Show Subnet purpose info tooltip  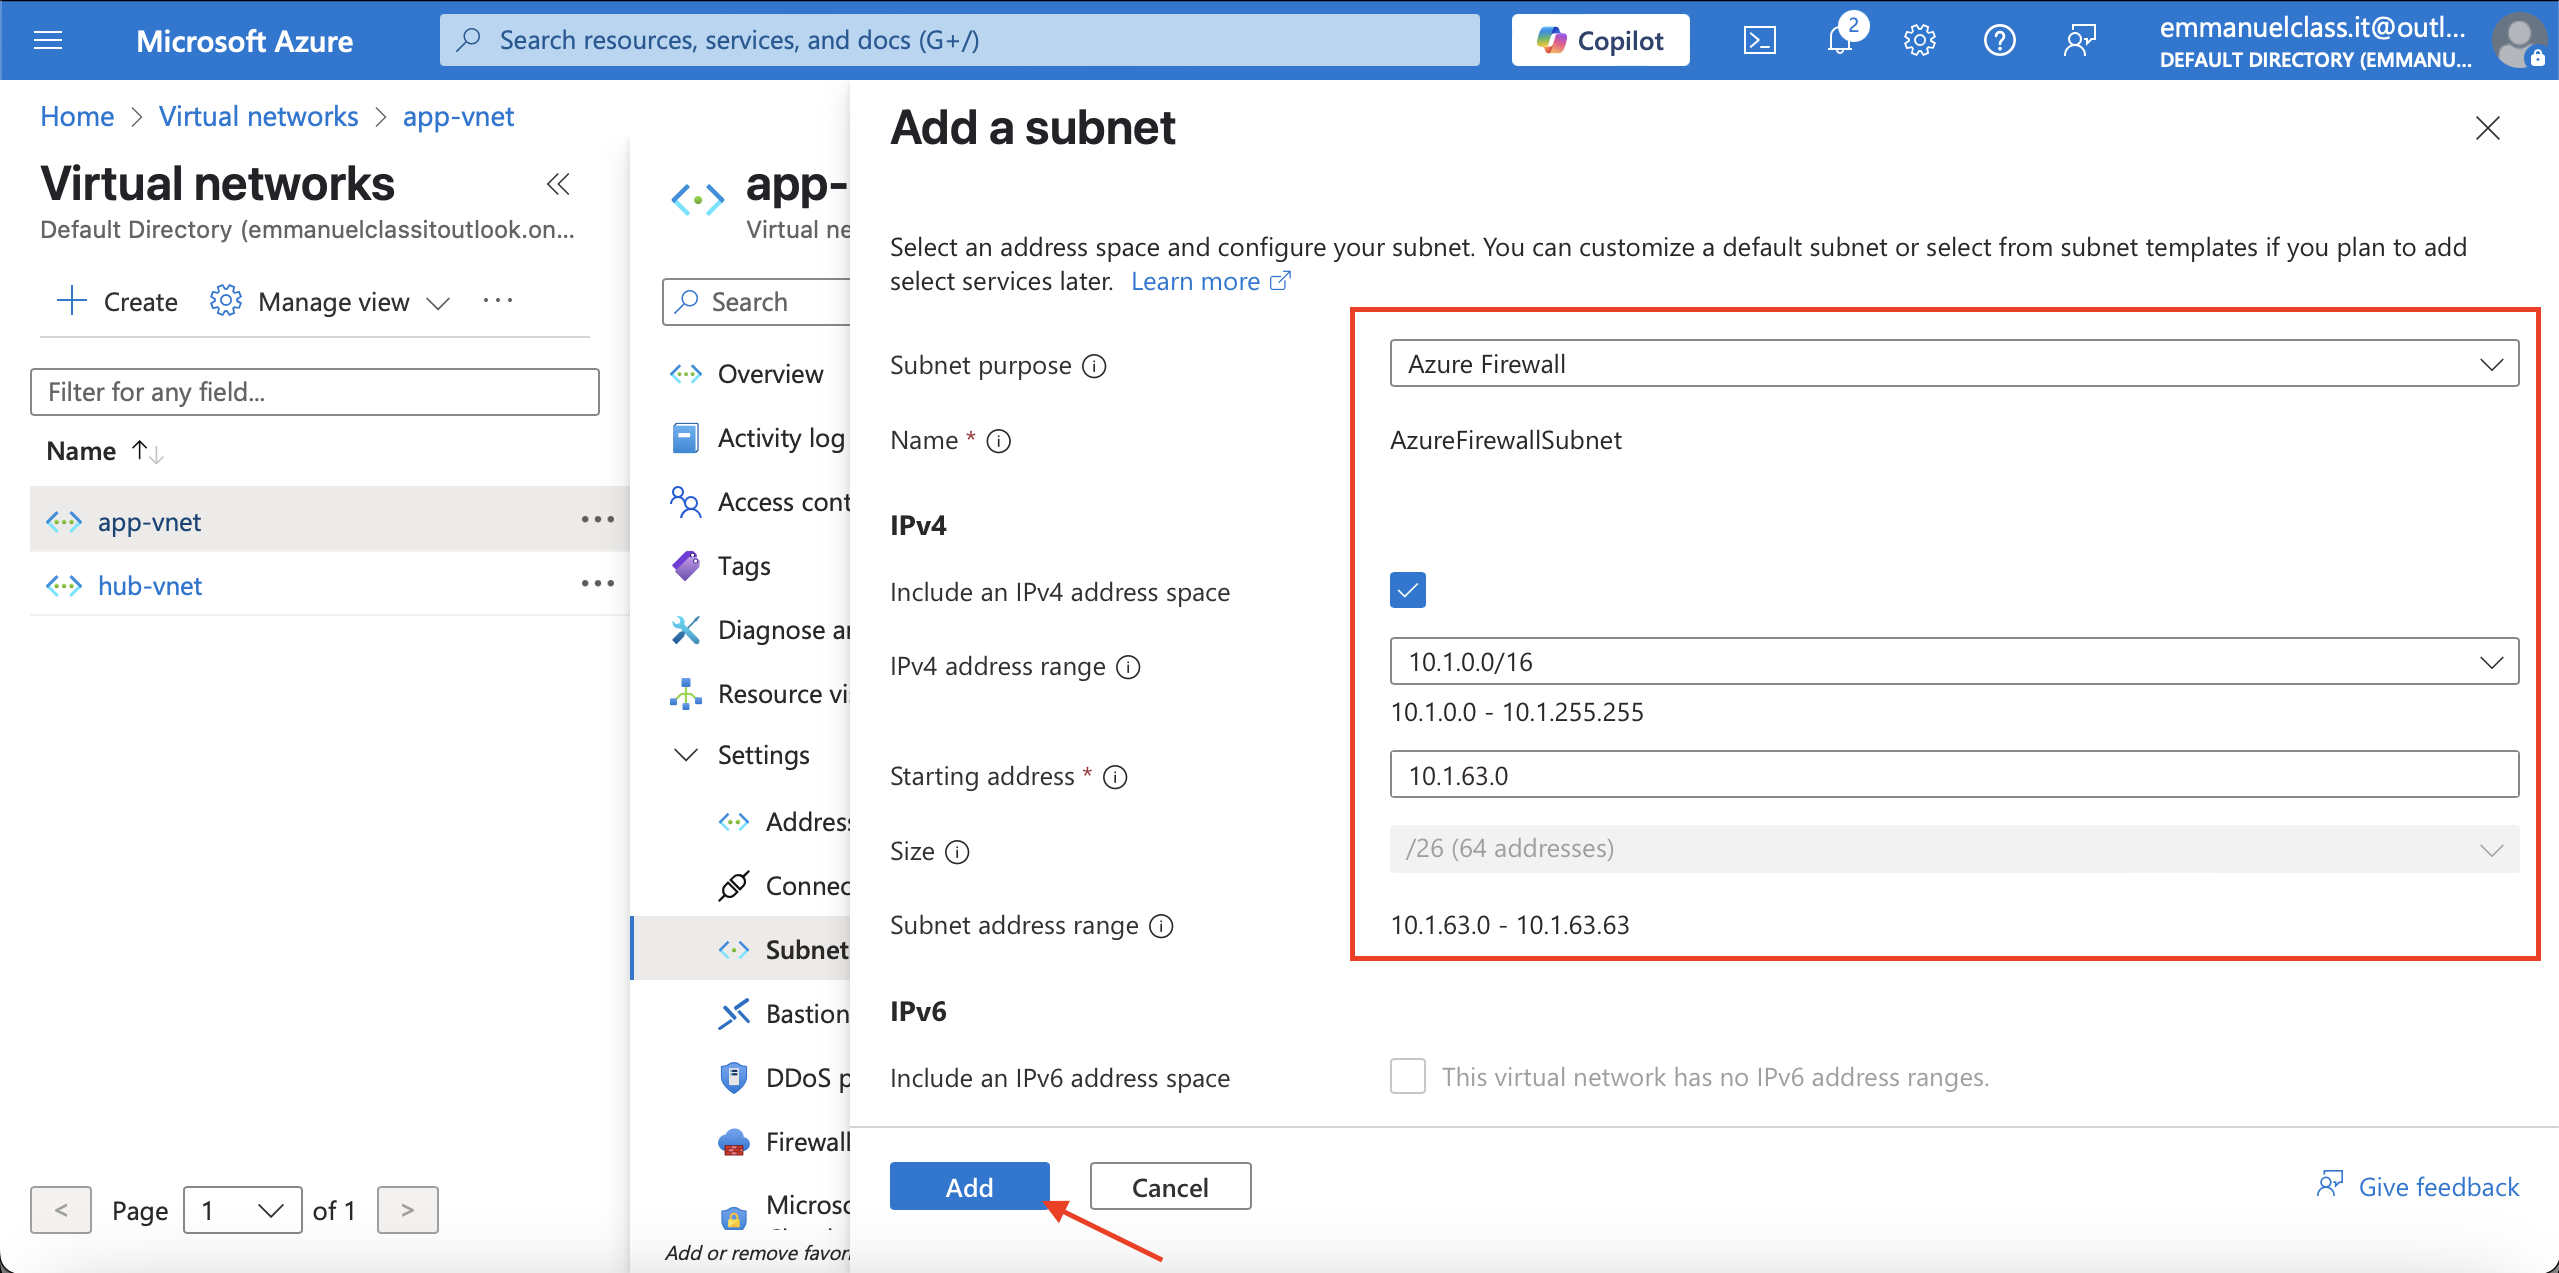(1095, 366)
